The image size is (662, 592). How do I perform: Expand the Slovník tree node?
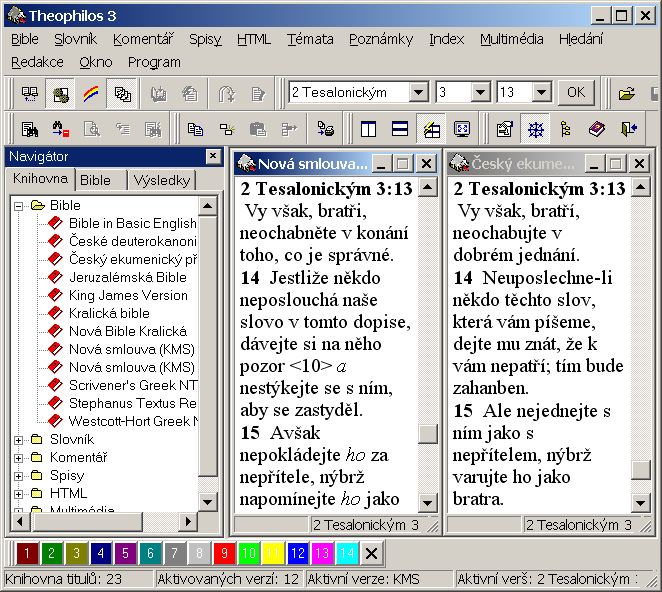(18, 439)
